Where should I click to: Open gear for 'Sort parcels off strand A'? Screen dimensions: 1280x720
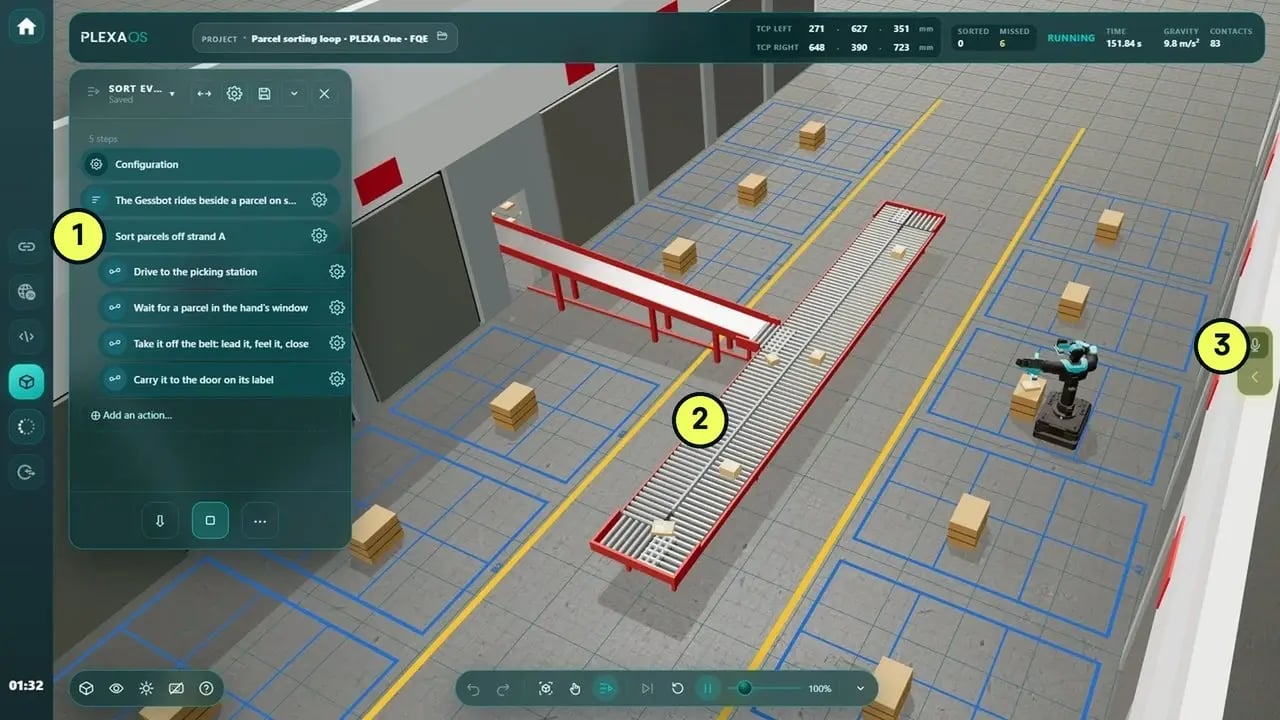(x=319, y=235)
